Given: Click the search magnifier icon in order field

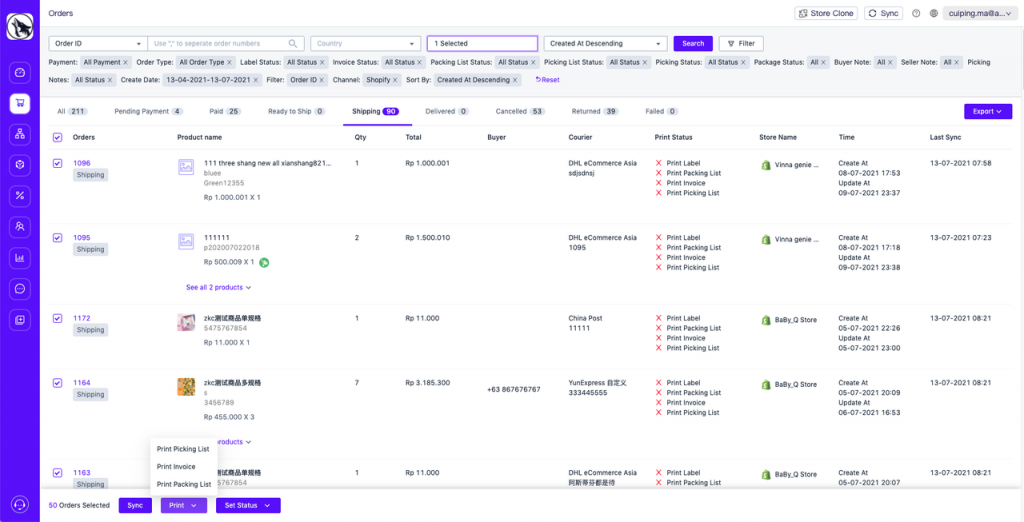Looking at the screenshot, I should 293,44.
